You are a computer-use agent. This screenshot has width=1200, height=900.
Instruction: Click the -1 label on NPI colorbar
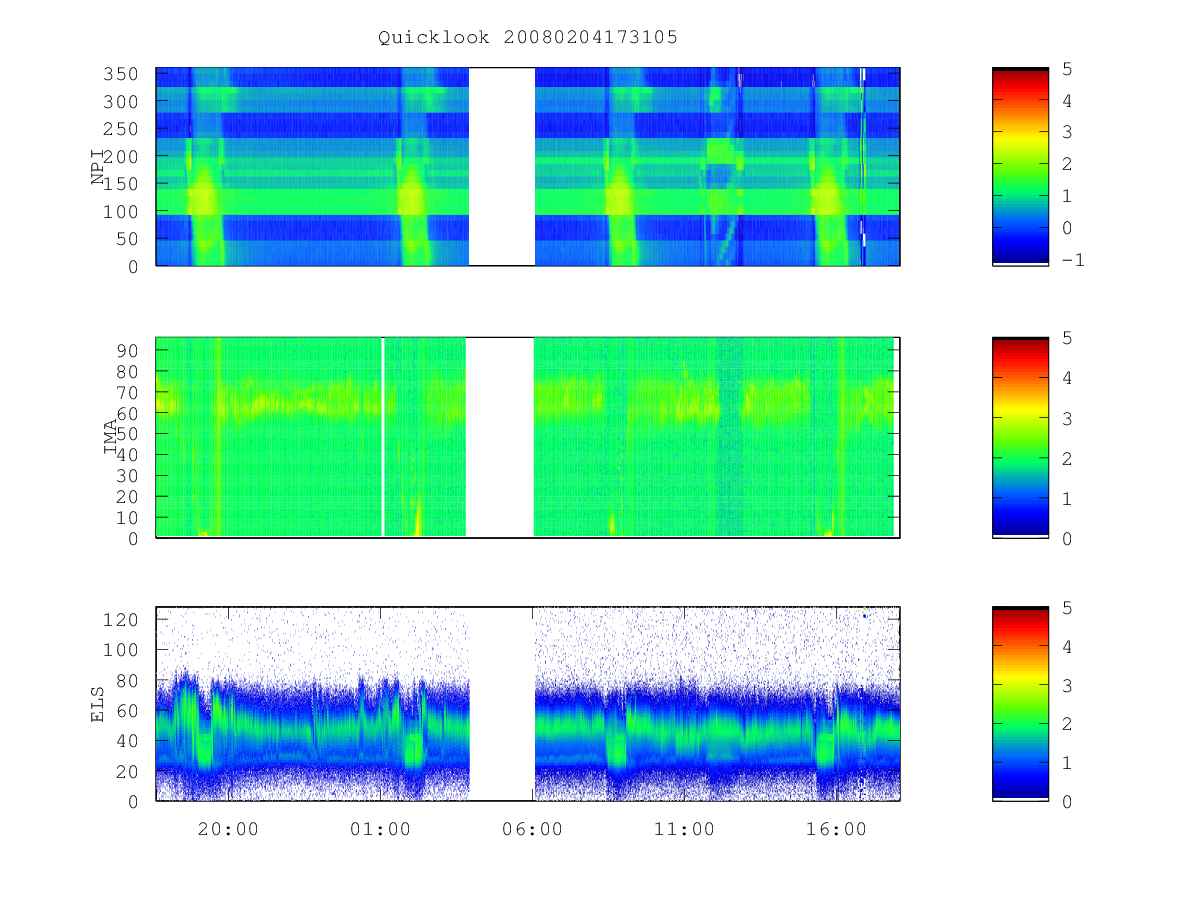1072,260
